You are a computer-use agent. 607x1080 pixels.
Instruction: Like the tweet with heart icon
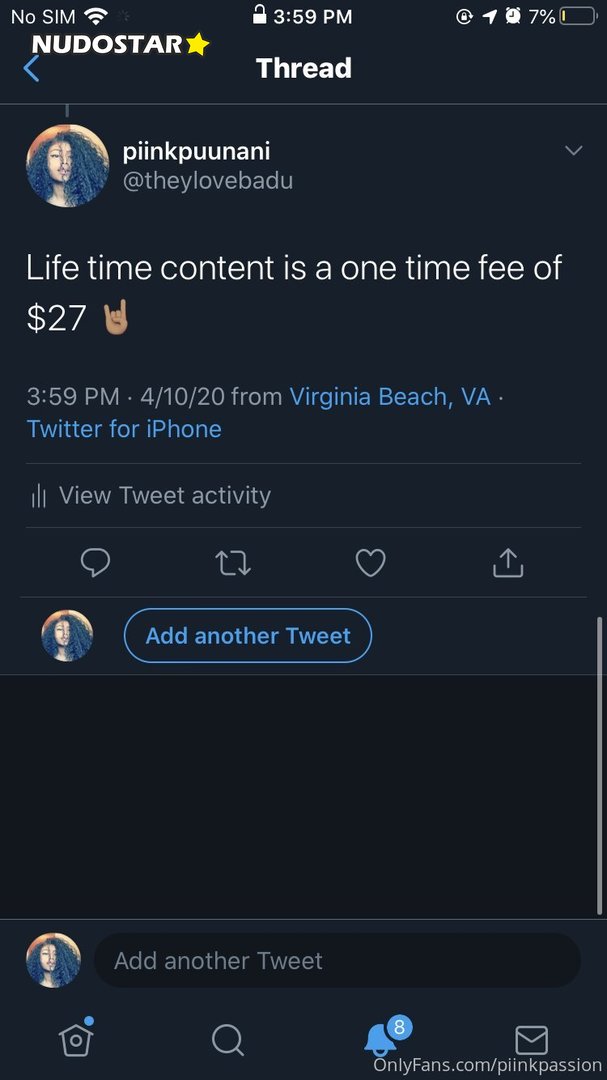[371, 563]
